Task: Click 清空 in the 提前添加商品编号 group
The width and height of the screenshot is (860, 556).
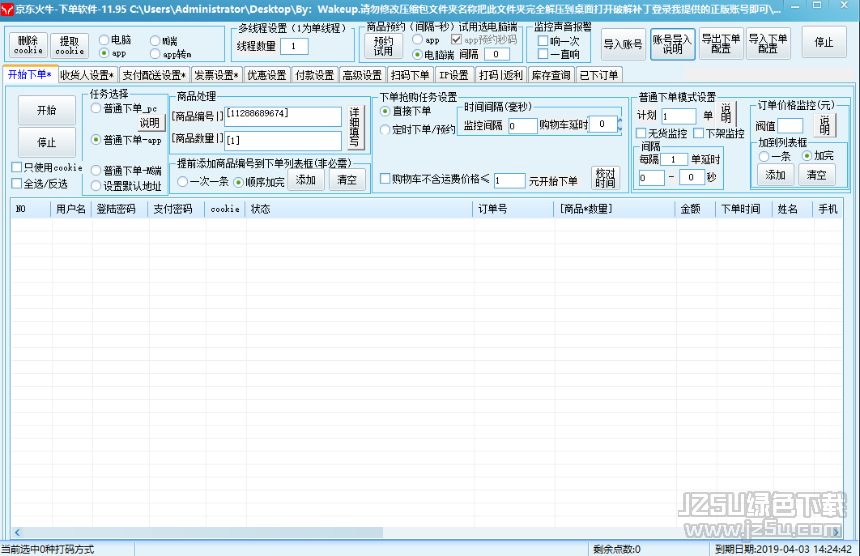Action: (347, 180)
